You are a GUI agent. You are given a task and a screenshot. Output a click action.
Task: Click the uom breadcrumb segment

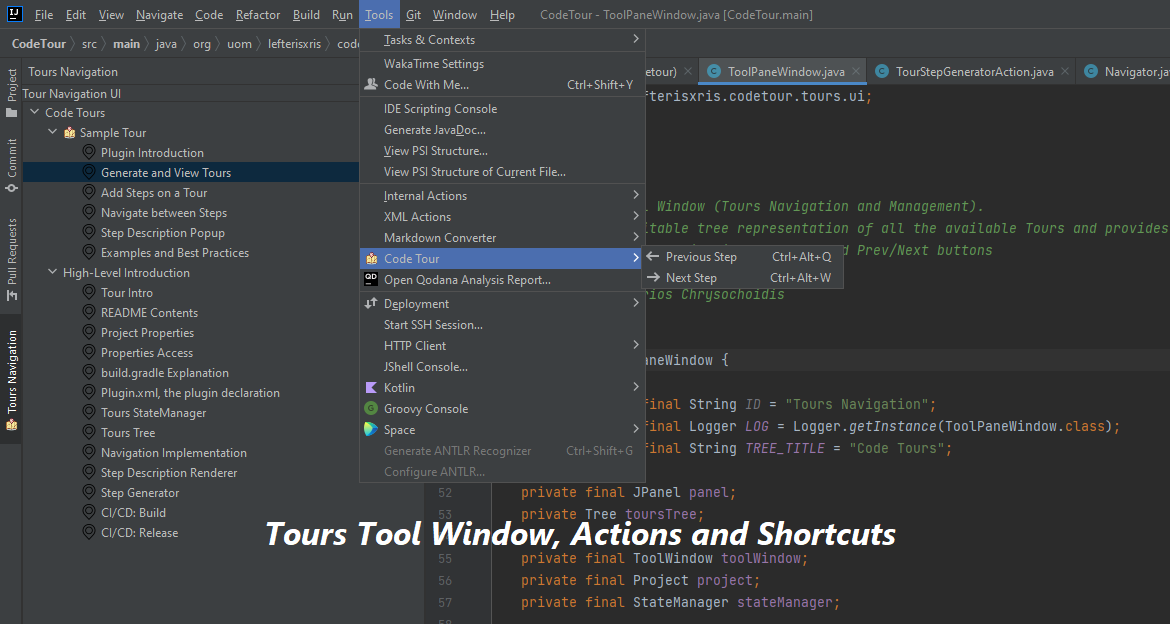(x=239, y=44)
